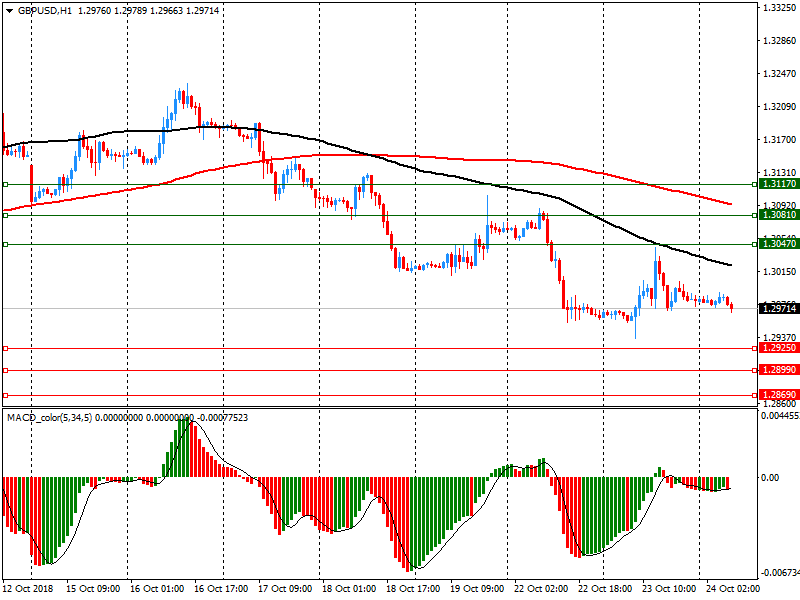This screenshot has height=600, width=800.
Task: Select the green 1.30810 price level tag
Action: click(x=778, y=215)
